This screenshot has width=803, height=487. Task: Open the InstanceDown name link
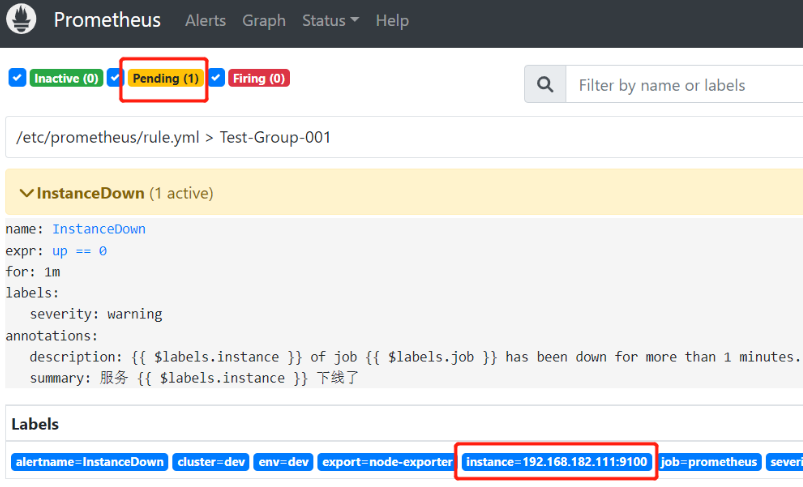pos(99,229)
